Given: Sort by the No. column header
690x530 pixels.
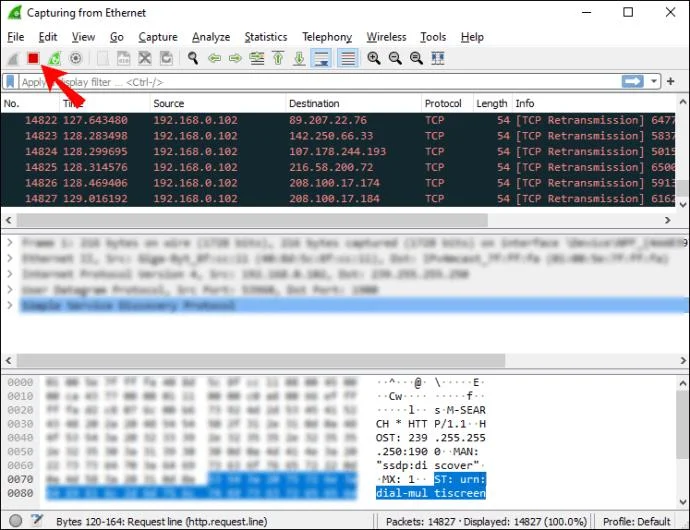Looking at the screenshot, I should click(x=30, y=103).
